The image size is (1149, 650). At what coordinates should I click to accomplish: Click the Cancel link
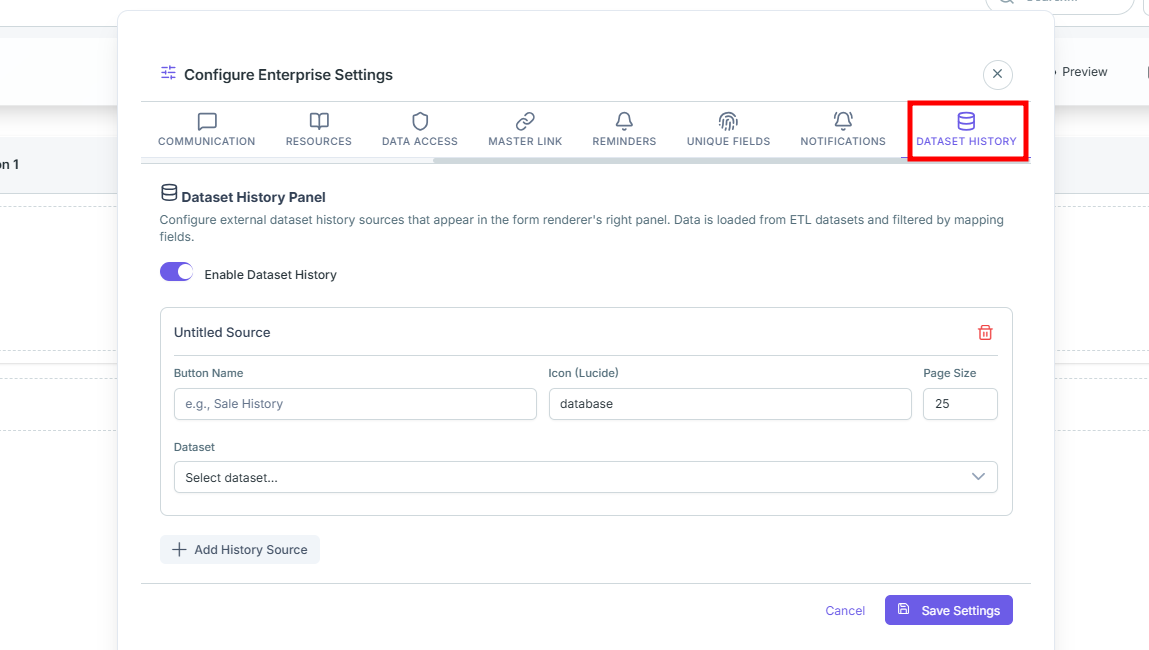[x=845, y=610]
